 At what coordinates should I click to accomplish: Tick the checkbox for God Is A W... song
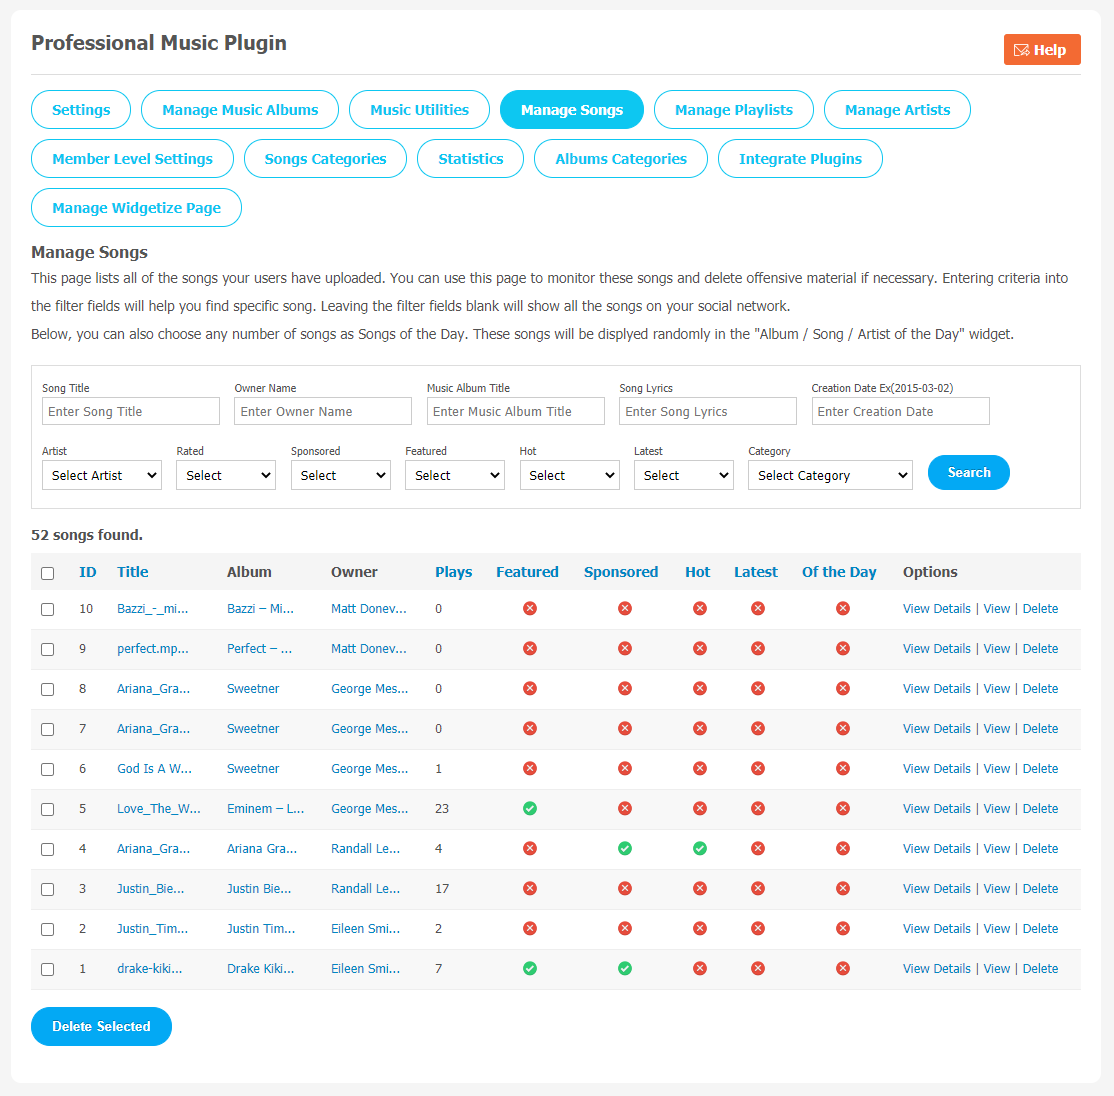[x=48, y=769]
